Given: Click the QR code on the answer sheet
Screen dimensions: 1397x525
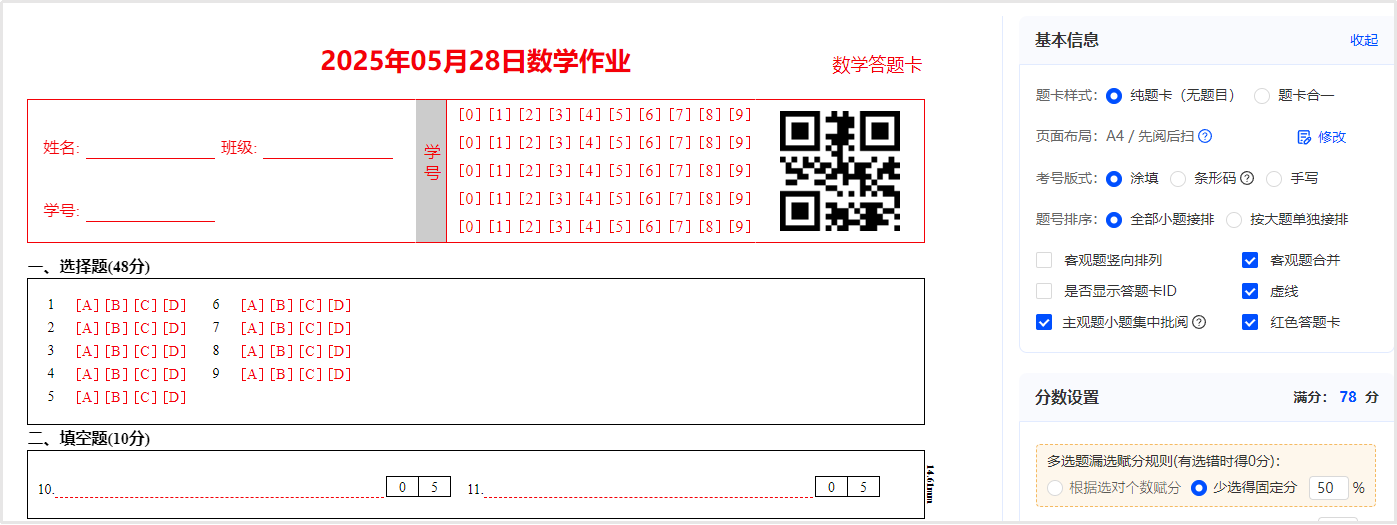Looking at the screenshot, I should (x=839, y=171).
